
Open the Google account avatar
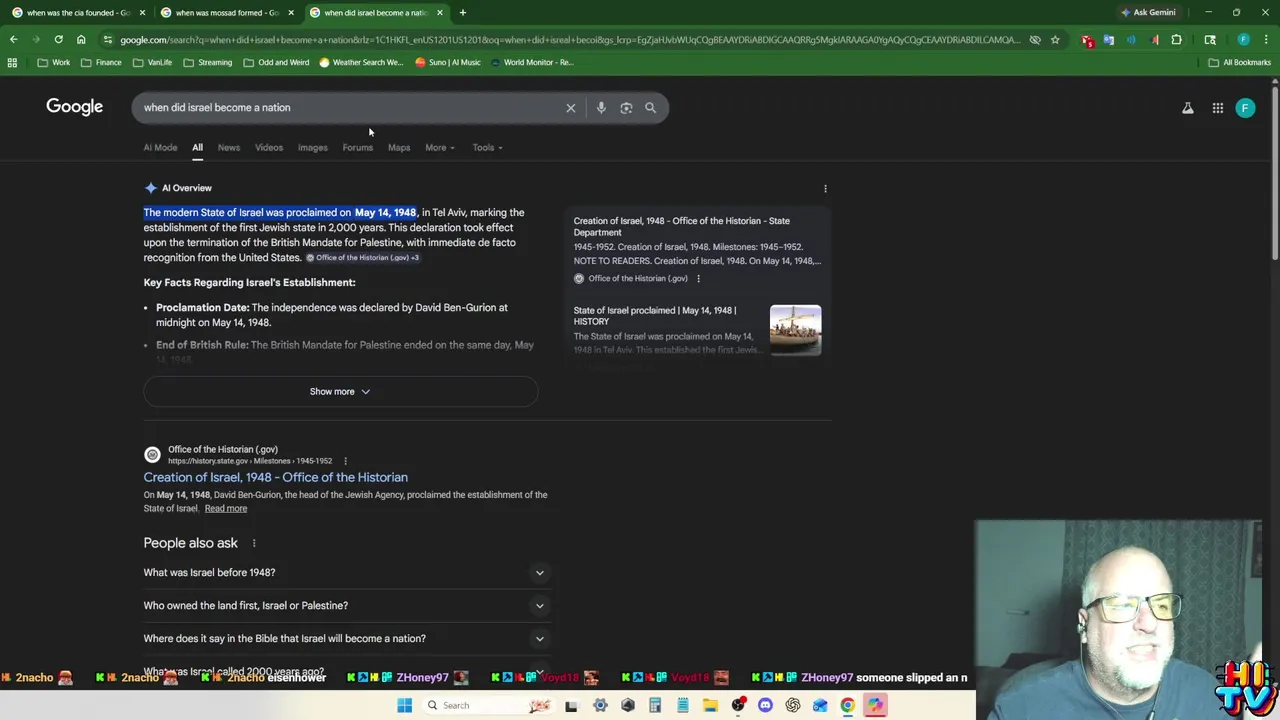(x=1245, y=108)
